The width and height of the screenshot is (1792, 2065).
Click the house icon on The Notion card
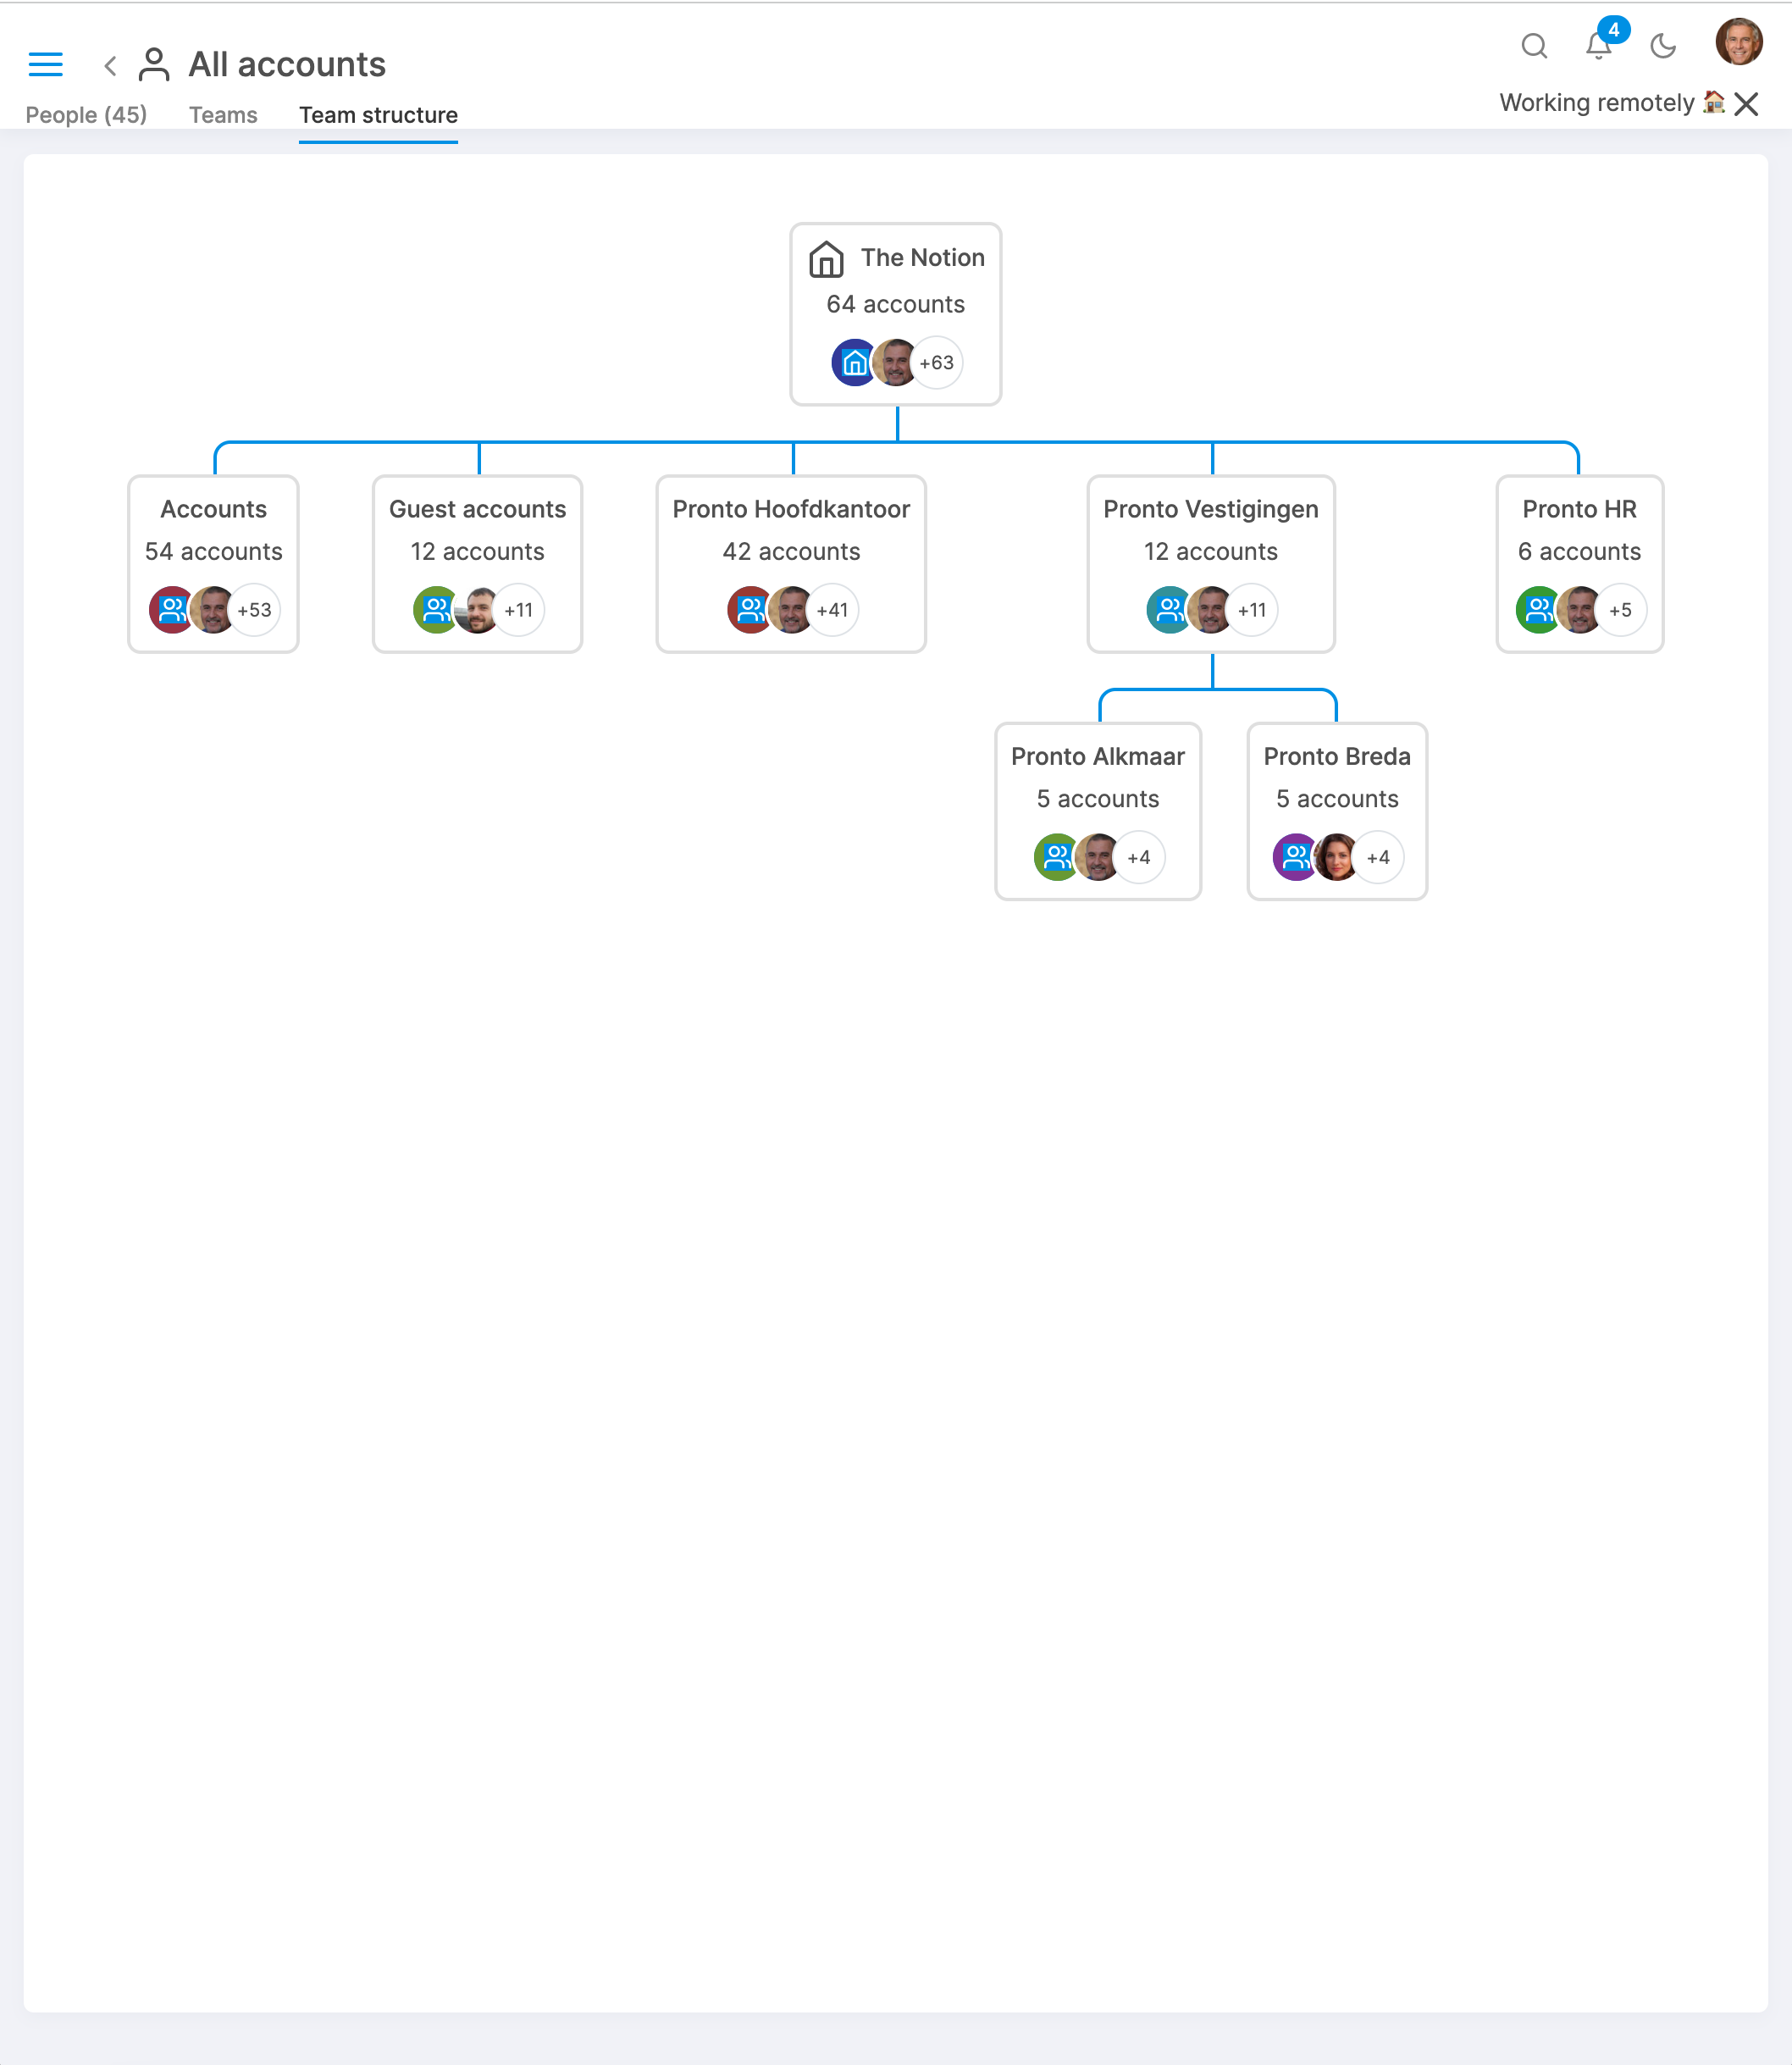tap(826, 258)
